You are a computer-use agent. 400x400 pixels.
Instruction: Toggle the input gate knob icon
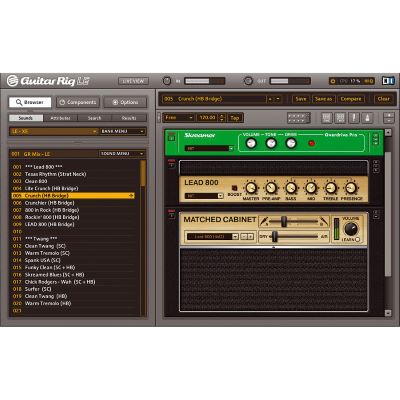point(167,81)
